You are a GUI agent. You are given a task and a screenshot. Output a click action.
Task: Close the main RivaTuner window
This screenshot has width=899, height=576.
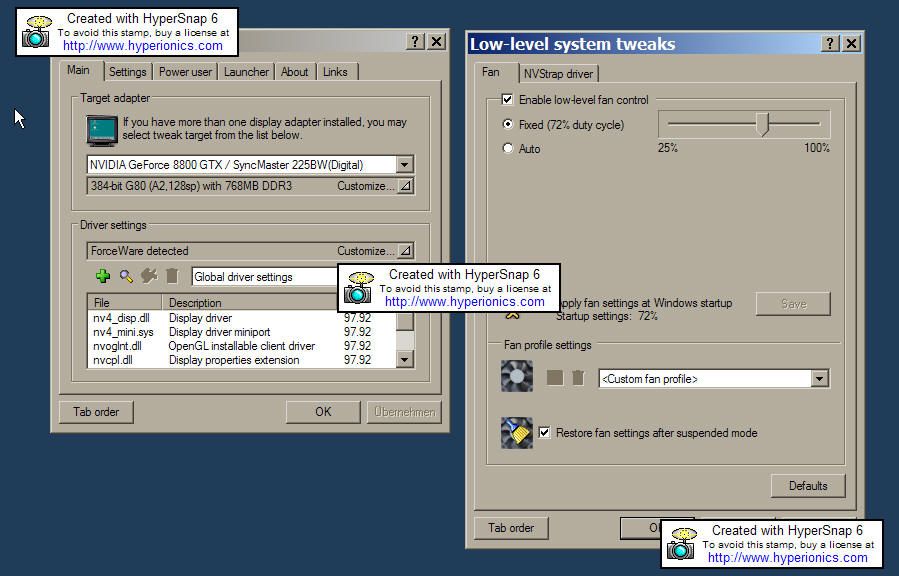click(x=437, y=41)
